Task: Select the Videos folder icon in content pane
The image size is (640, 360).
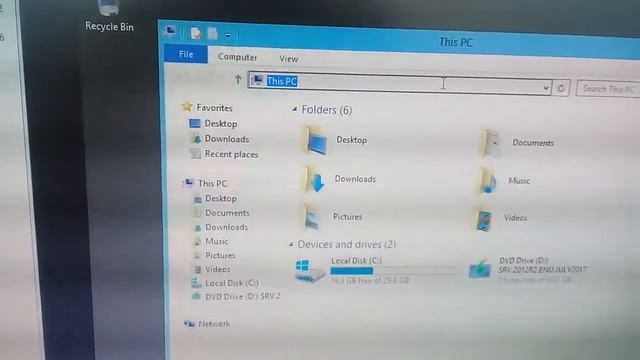Action: (484, 219)
